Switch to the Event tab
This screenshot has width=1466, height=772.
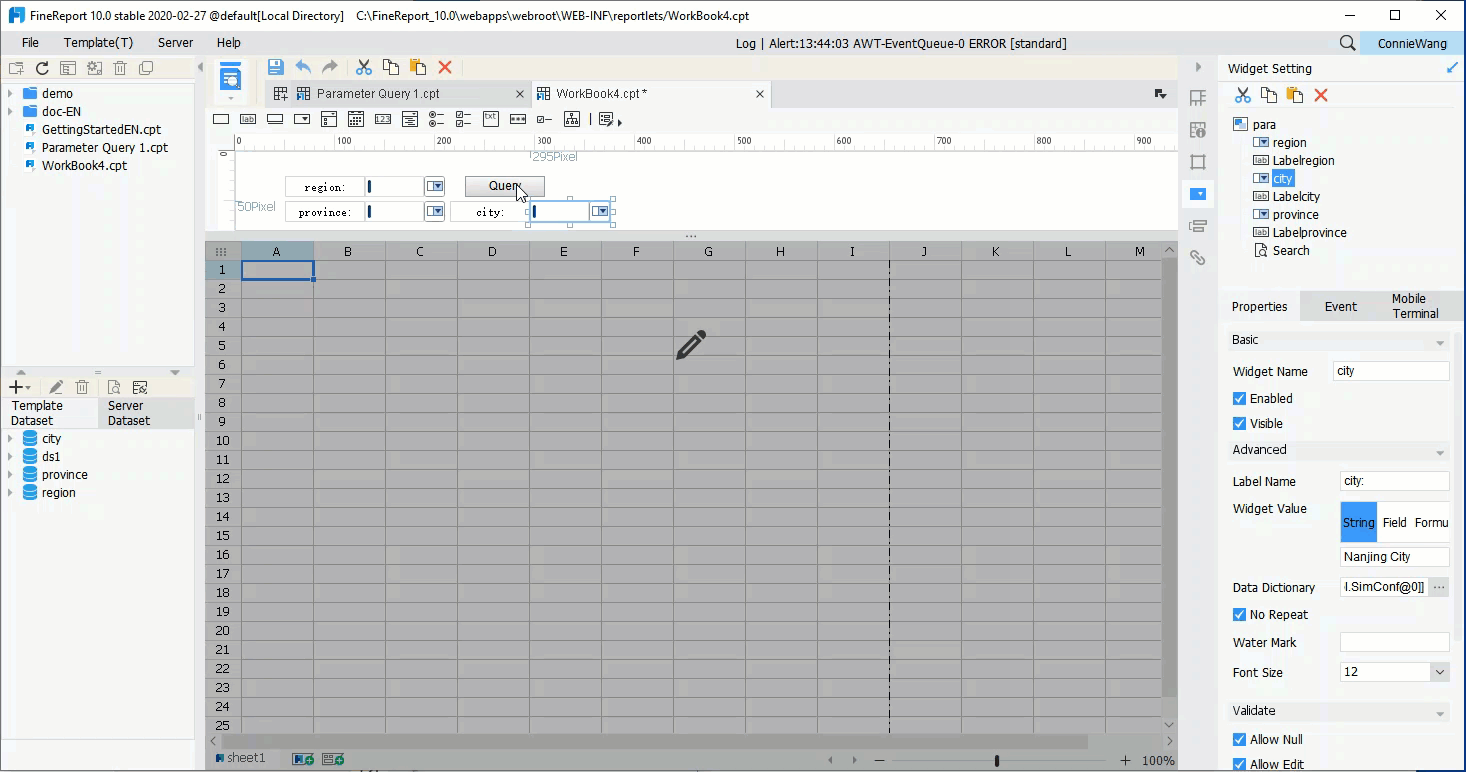coord(1340,306)
